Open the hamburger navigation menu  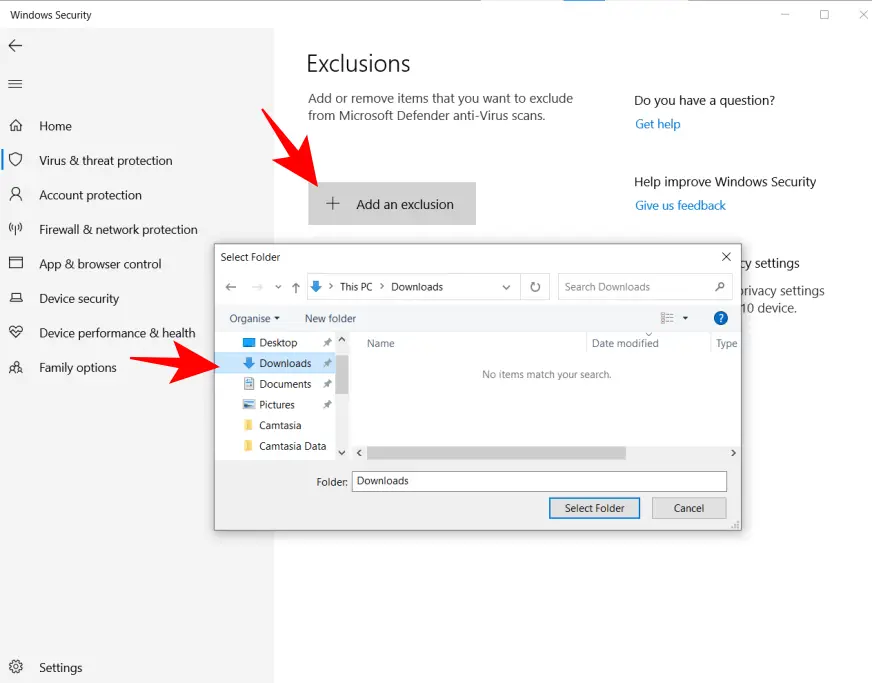pyautogui.click(x=15, y=84)
